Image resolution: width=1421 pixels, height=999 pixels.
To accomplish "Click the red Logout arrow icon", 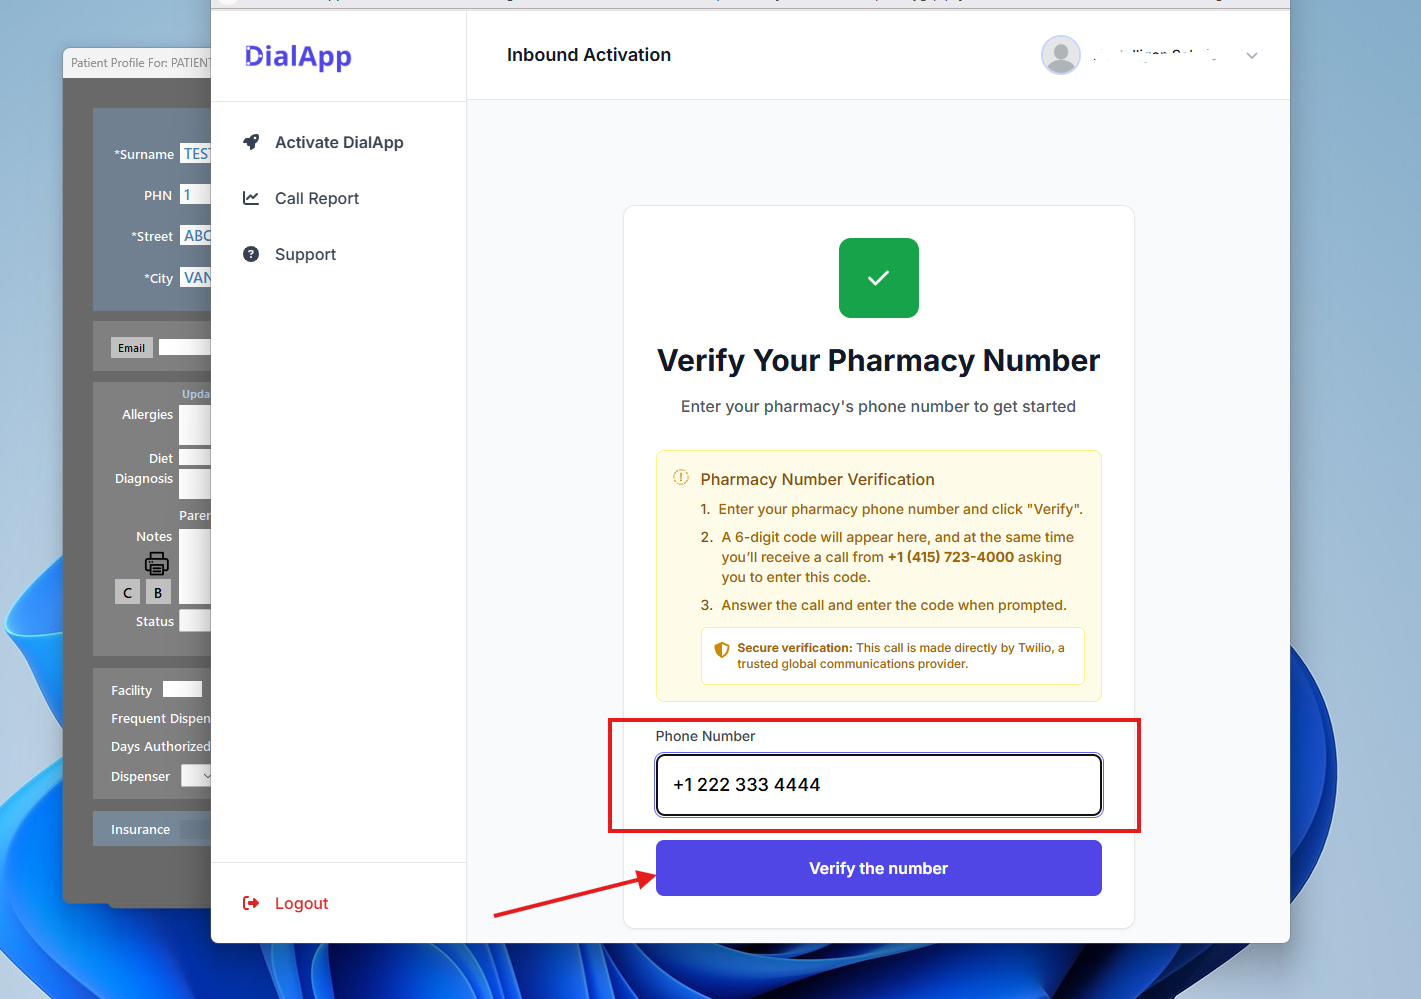I will point(251,903).
